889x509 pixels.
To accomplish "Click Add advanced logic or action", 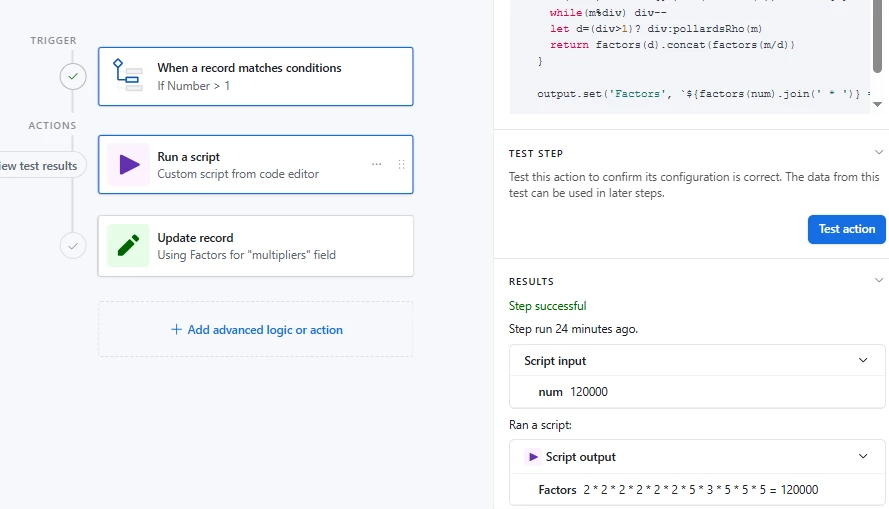I will click(265, 329).
